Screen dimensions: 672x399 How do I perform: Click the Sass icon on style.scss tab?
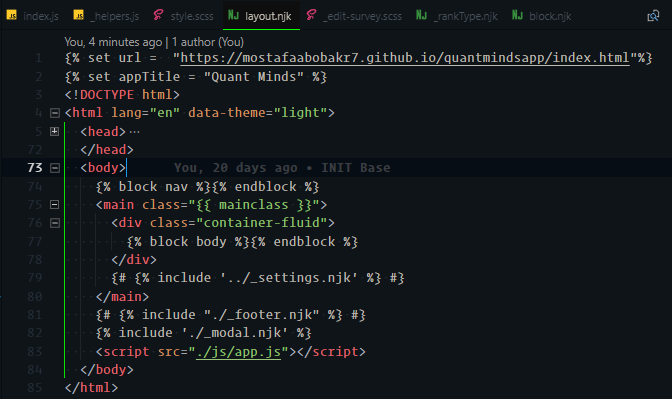point(158,15)
